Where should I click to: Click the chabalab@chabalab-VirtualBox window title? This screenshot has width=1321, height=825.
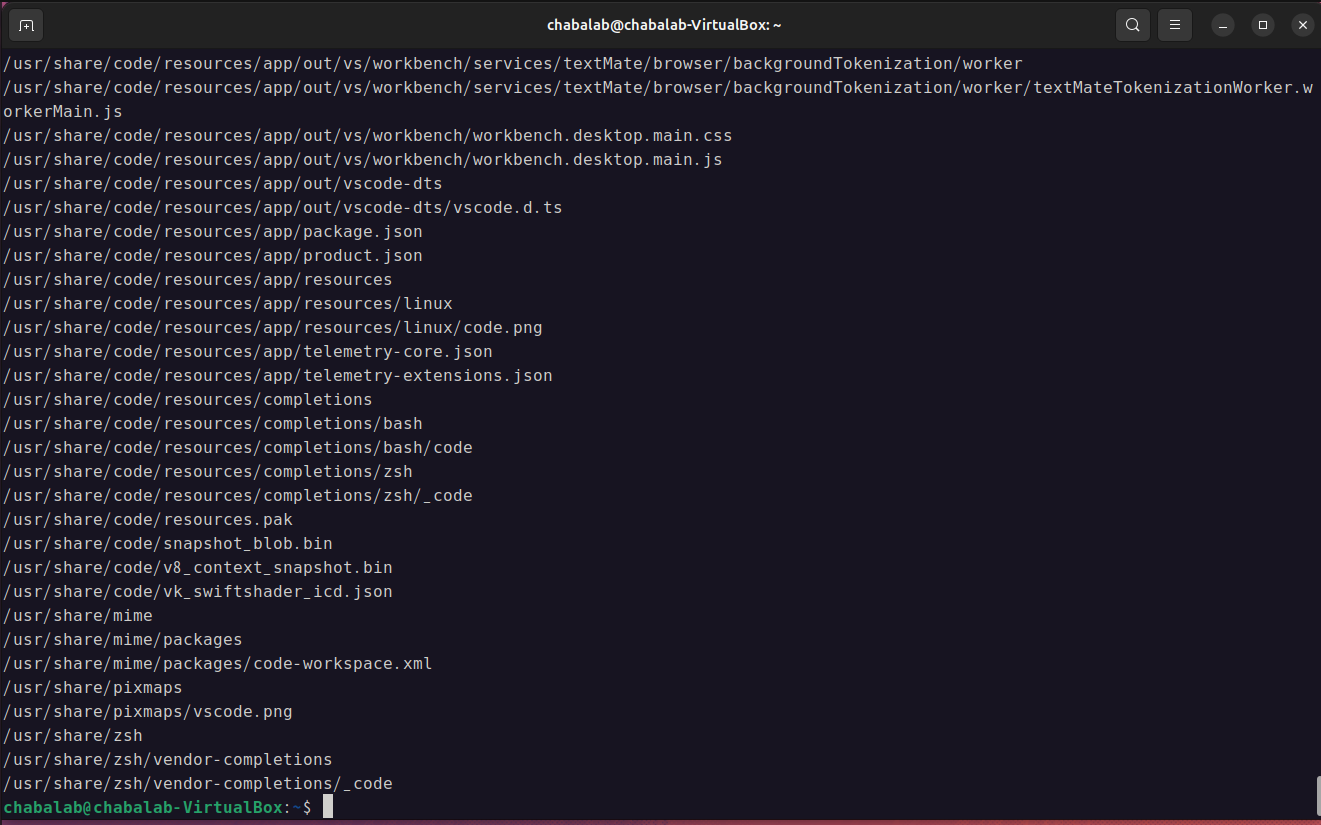point(660,25)
